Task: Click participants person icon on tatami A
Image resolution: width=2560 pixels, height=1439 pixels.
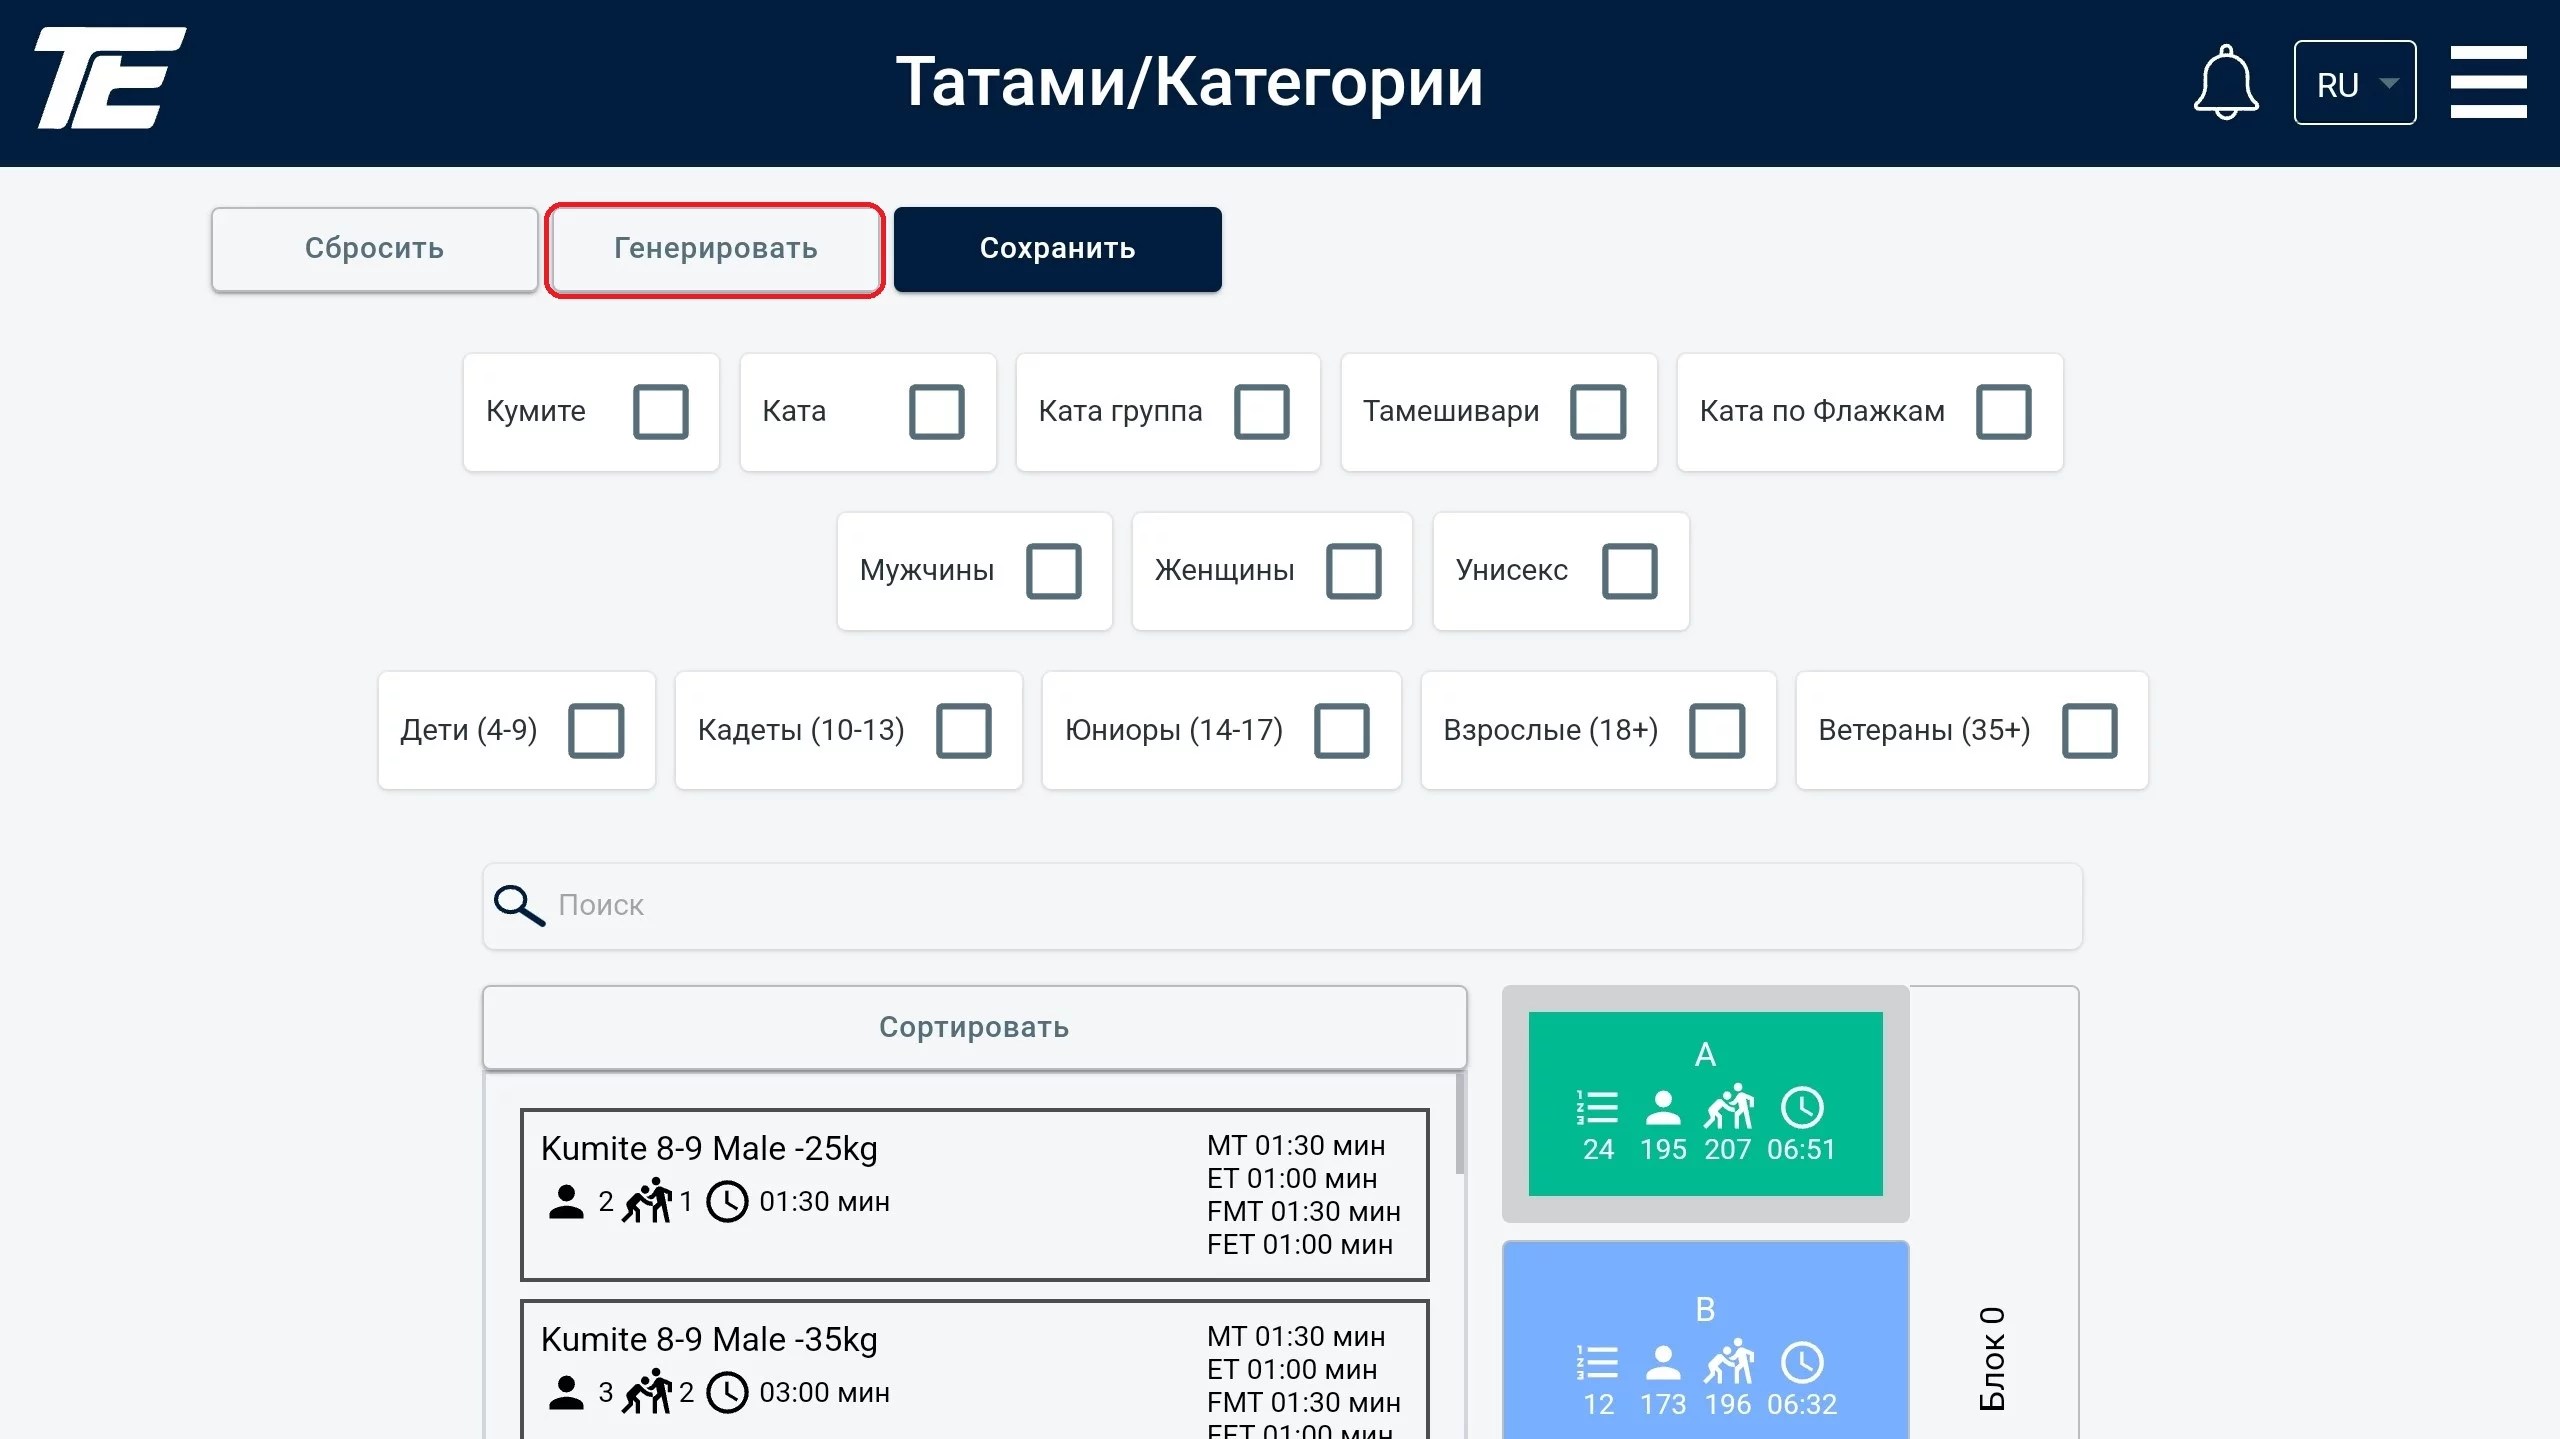Action: 1663,1107
